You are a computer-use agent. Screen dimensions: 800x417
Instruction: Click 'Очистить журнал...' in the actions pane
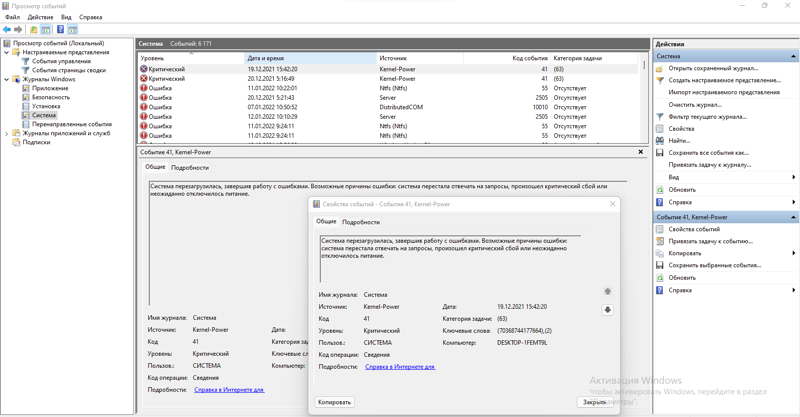click(x=695, y=105)
